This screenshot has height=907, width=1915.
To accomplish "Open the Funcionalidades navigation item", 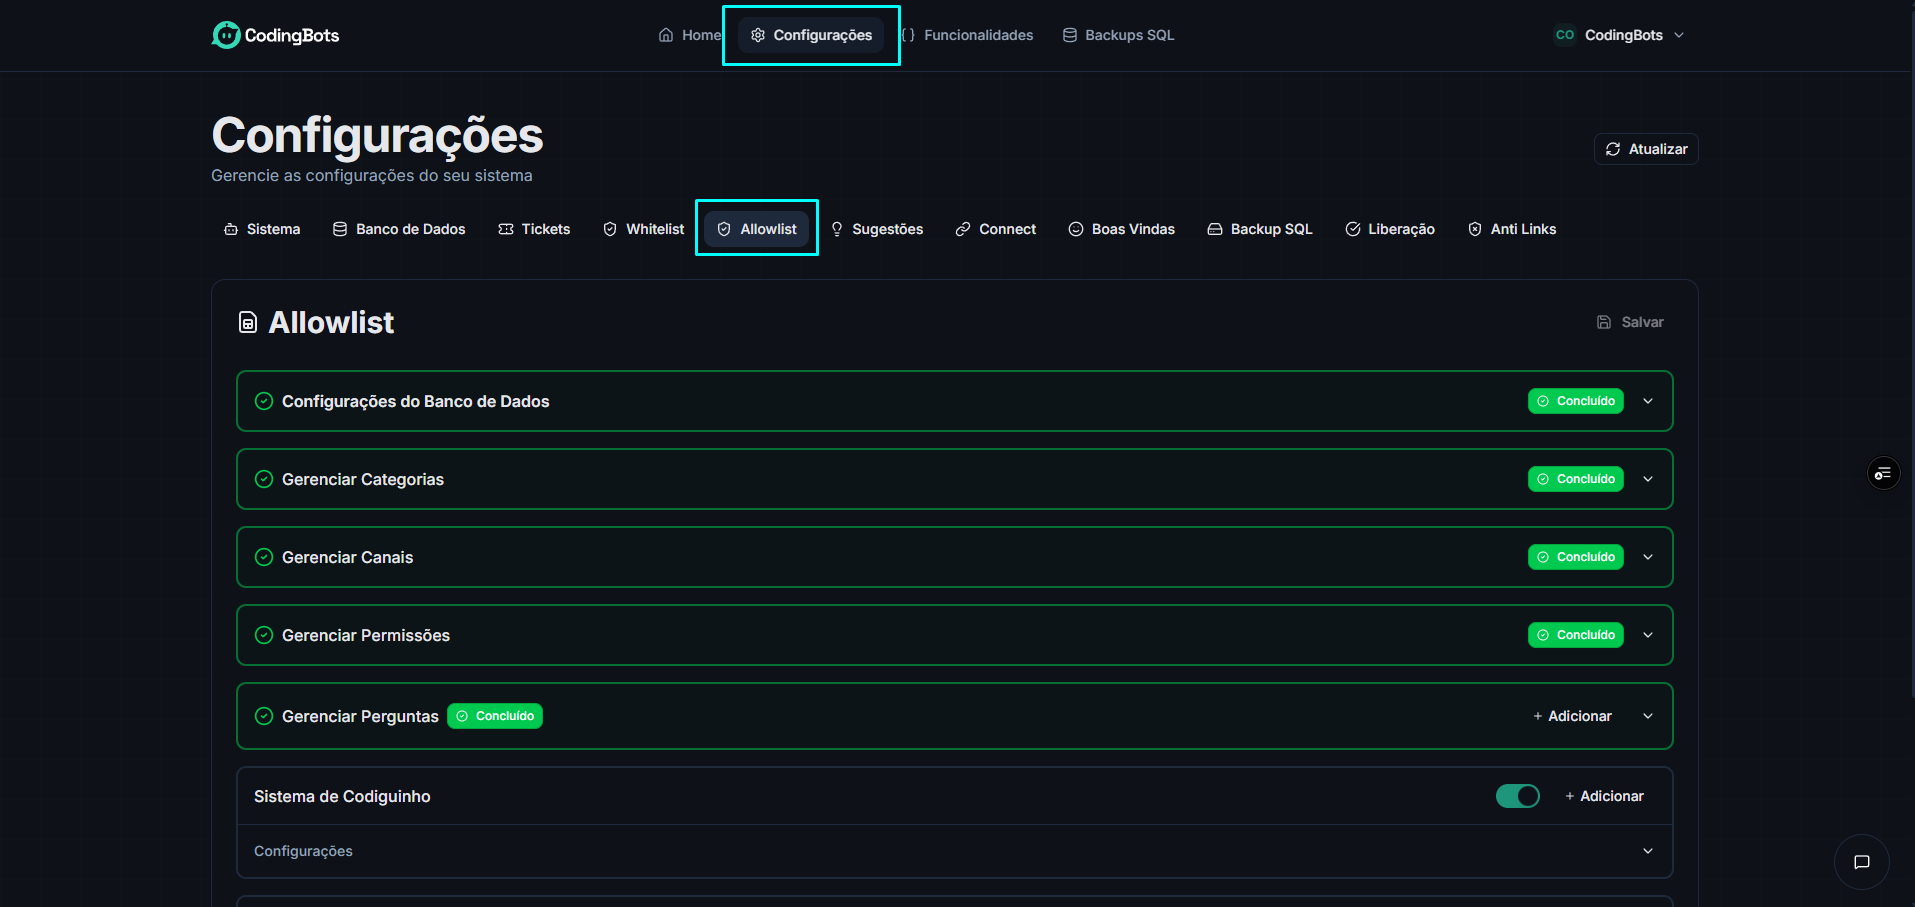I will [x=967, y=35].
